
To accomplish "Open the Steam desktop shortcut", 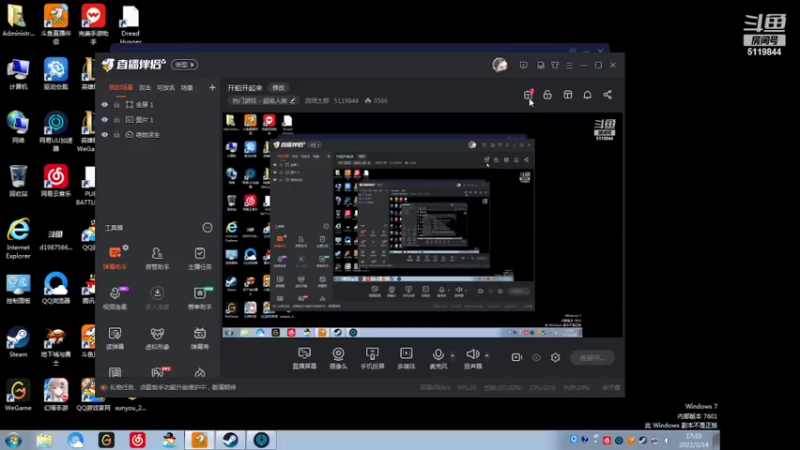I will point(18,341).
